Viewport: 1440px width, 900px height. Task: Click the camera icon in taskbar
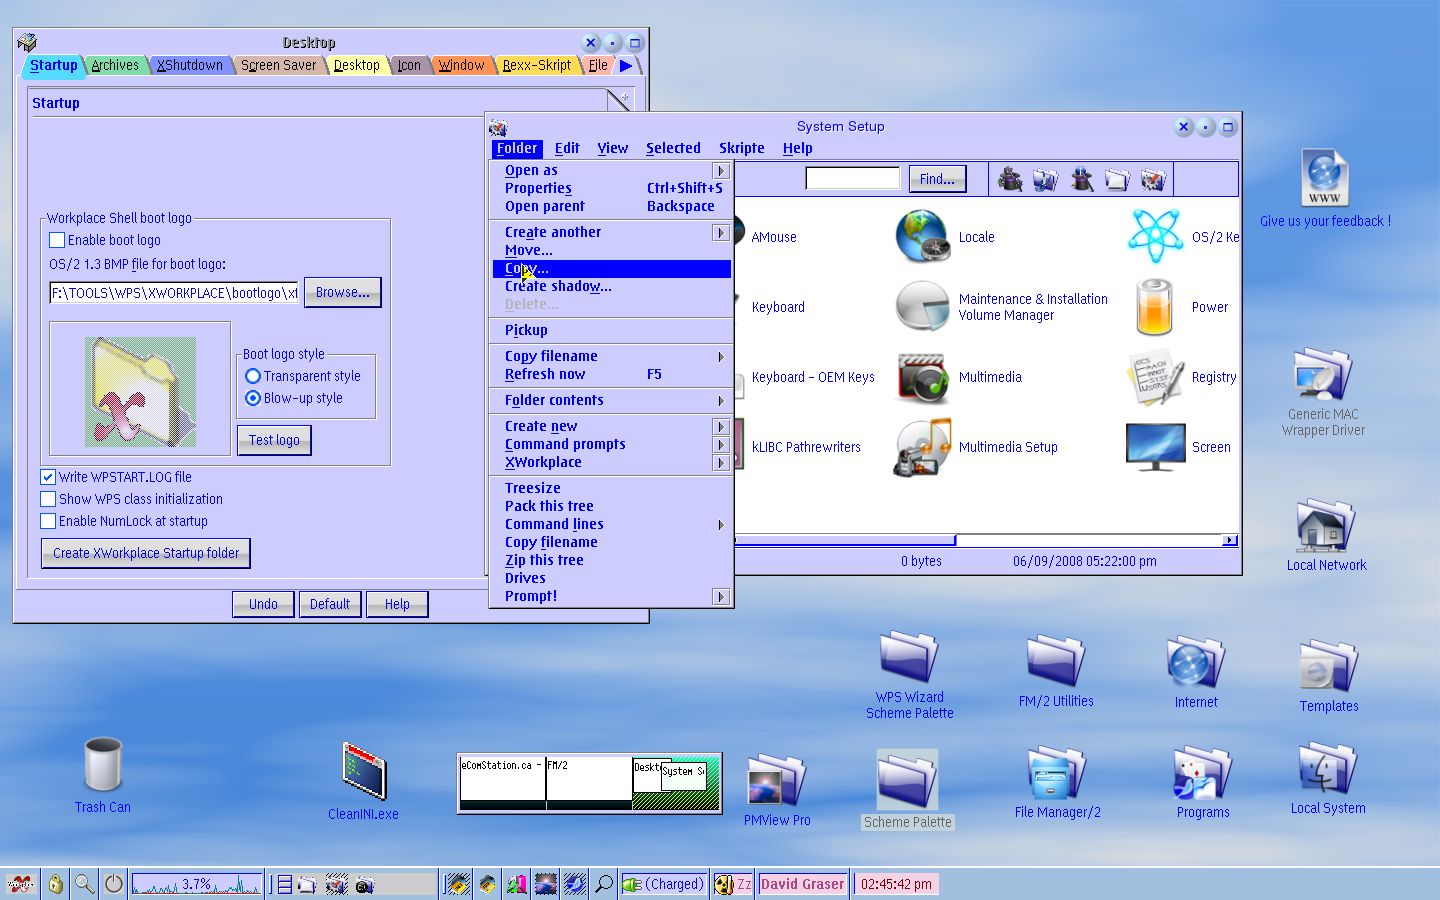(364, 885)
